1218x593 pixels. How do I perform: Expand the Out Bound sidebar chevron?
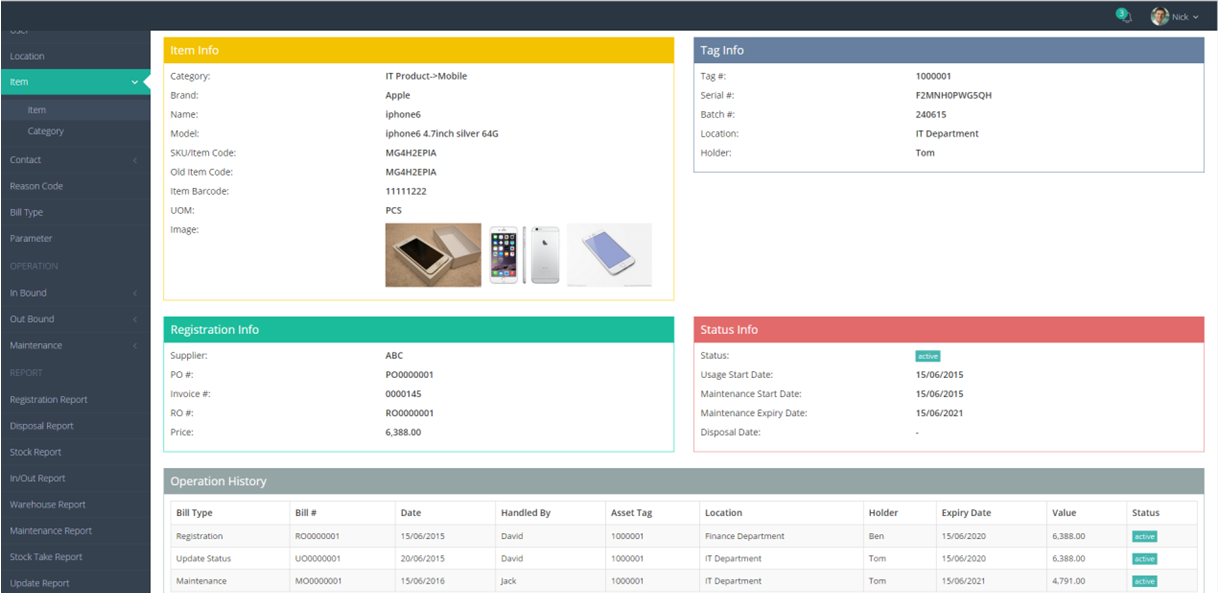tap(134, 319)
